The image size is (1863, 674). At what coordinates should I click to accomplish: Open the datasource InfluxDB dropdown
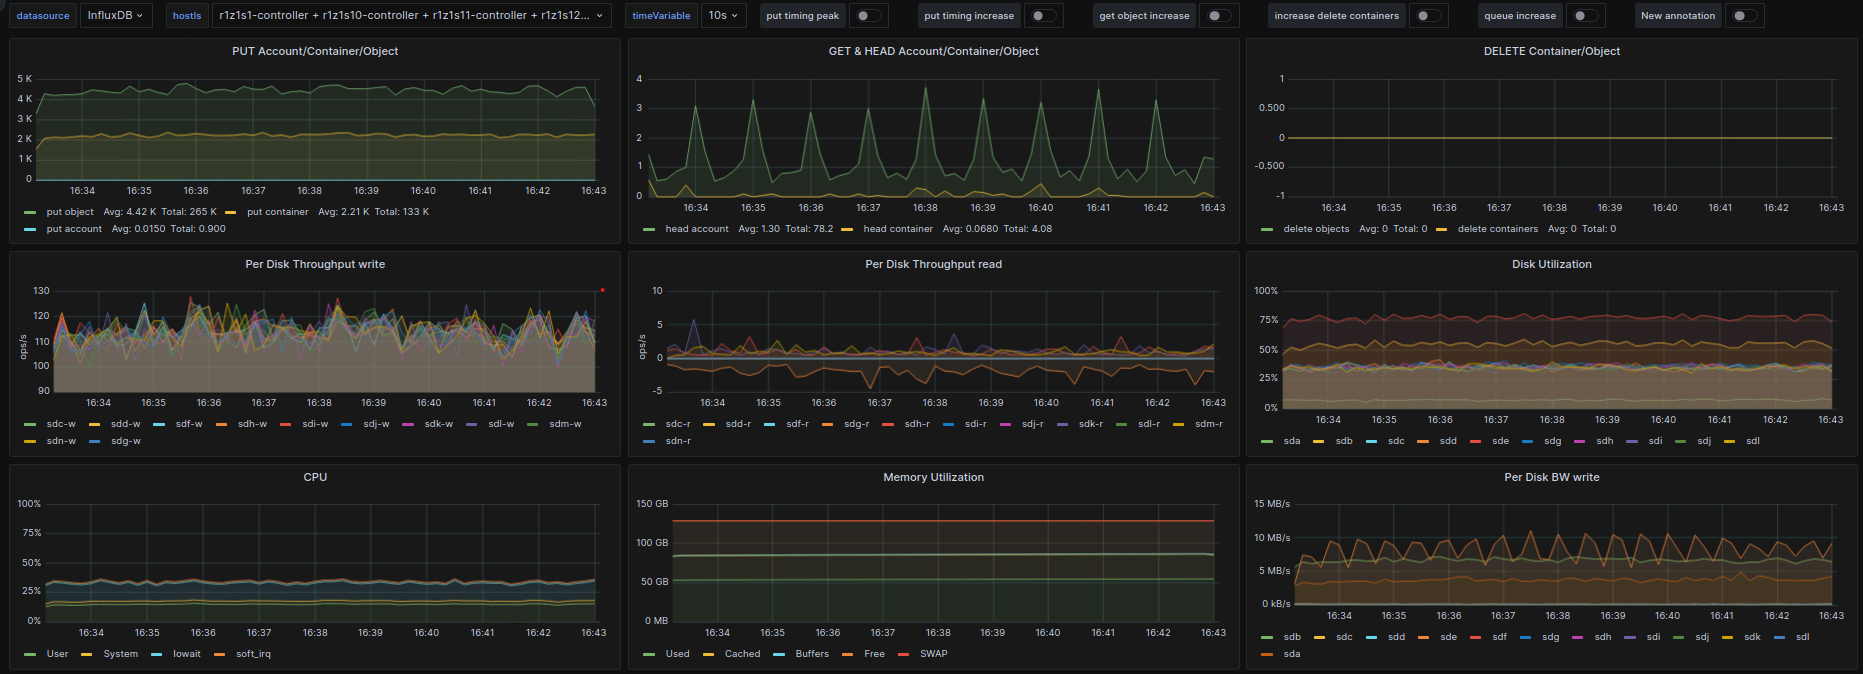[x=114, y=16]
